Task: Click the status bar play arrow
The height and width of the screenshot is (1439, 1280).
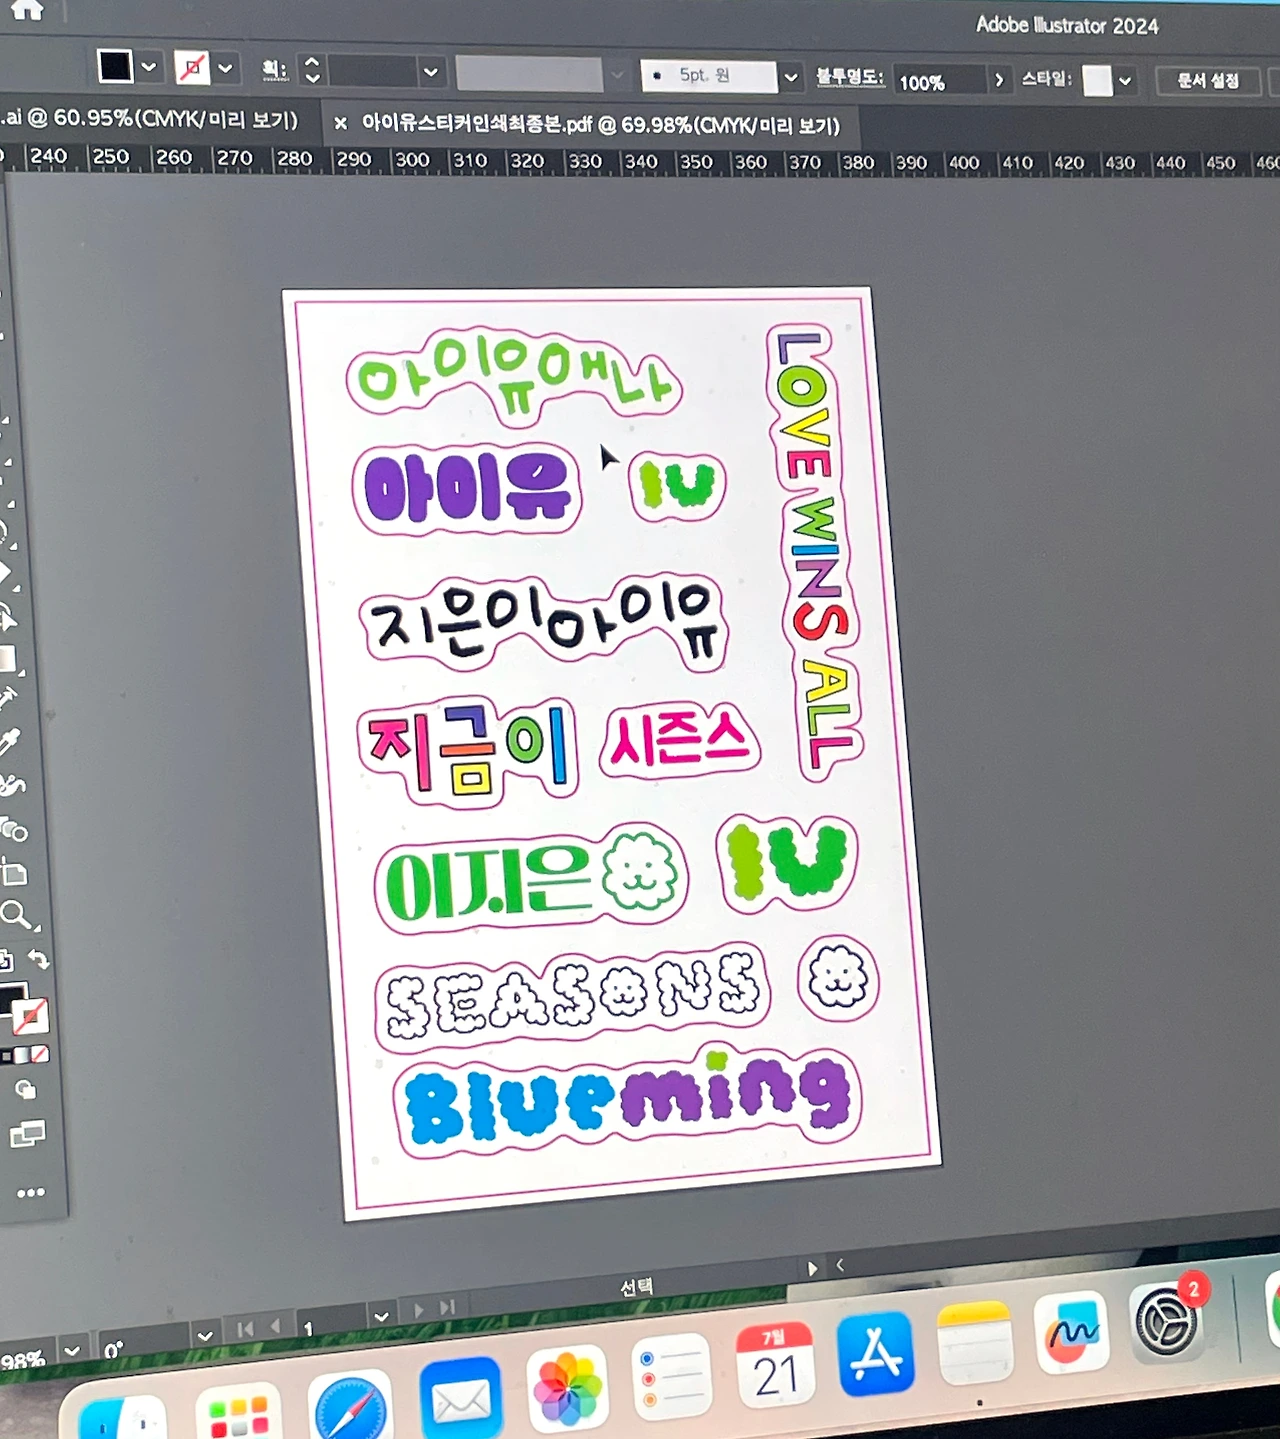Action: point(812,1268)
